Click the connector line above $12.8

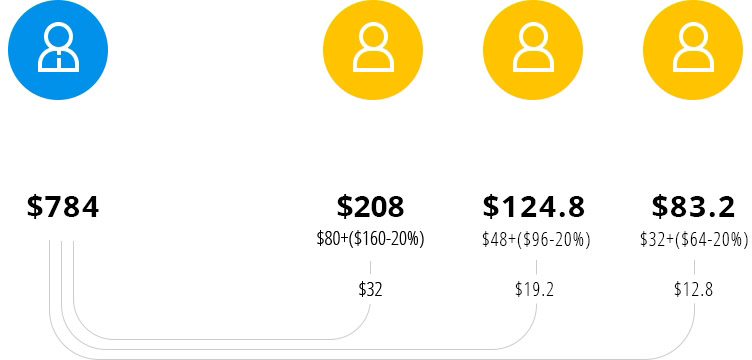pos(694,267)
